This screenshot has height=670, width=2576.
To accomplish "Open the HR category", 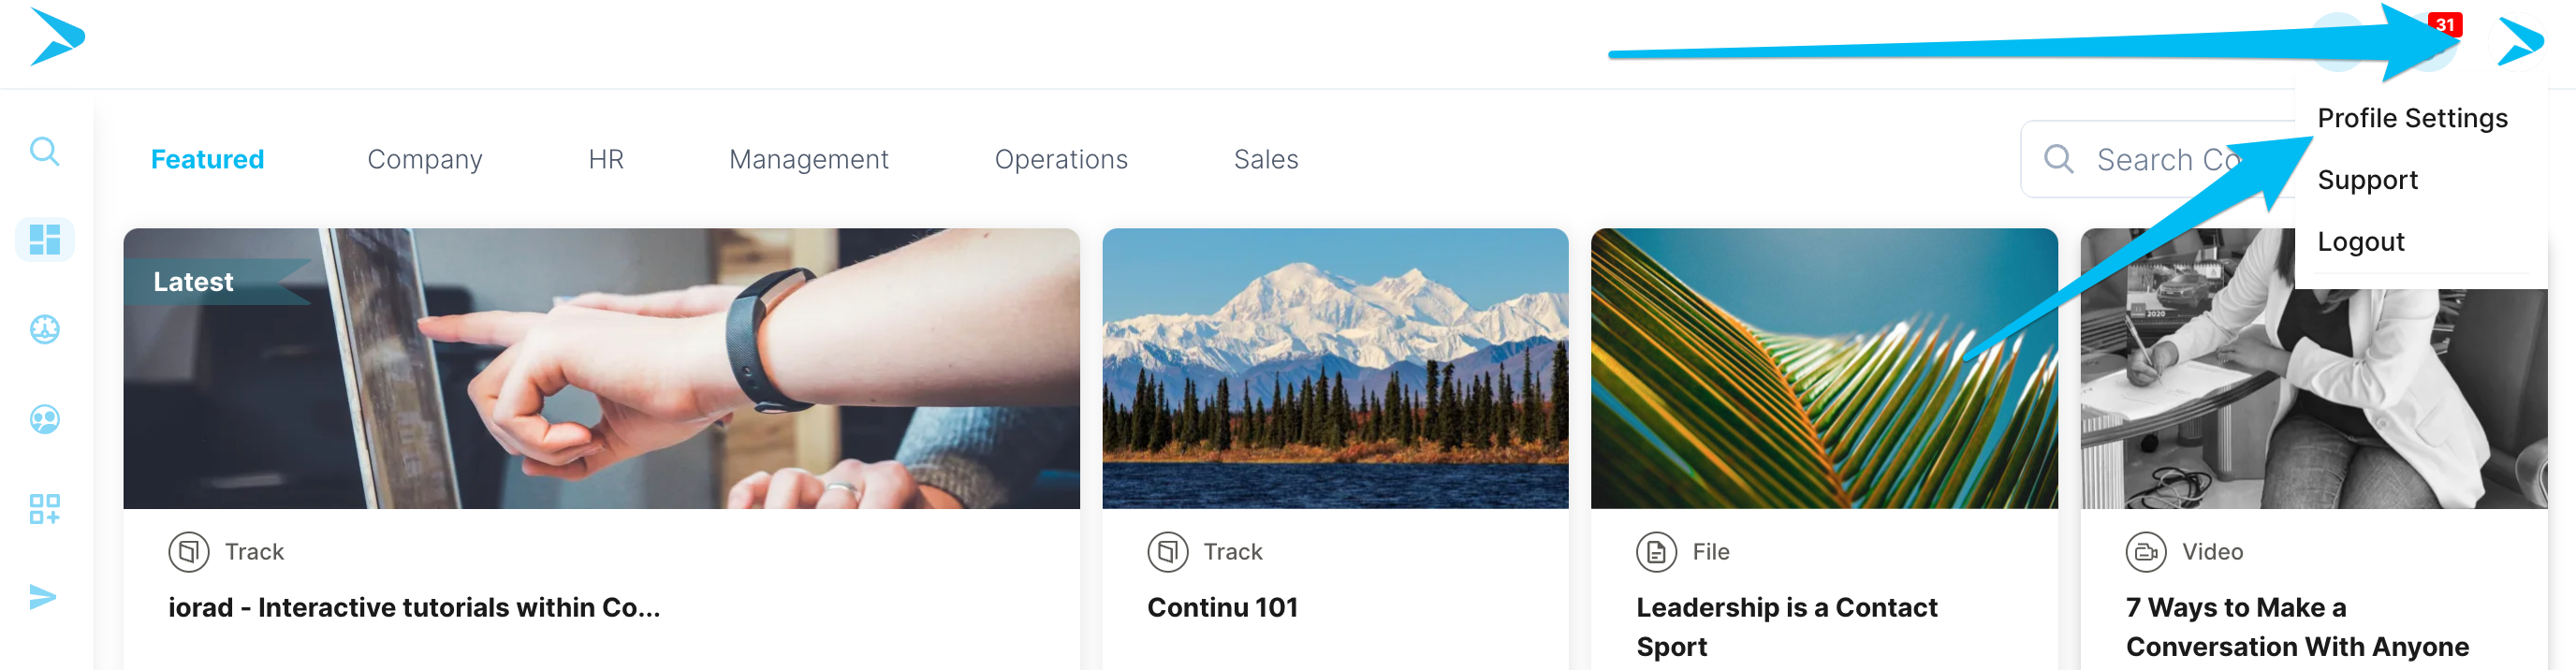I will pos(606,158).
